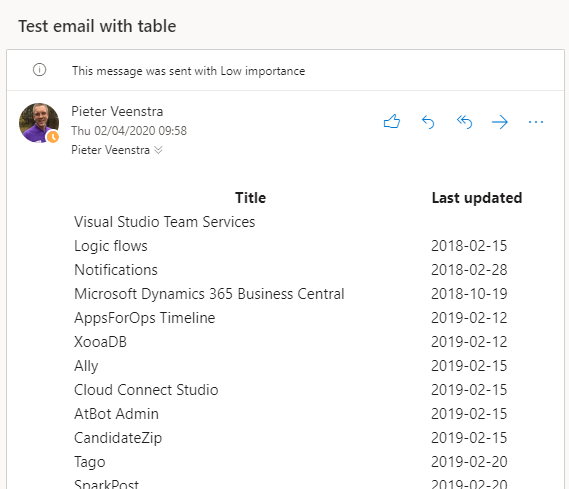Screen dimensions: 569x489
Task: Click date 2018-02-15 in Logic flows row
Action: tap(469, 246)
